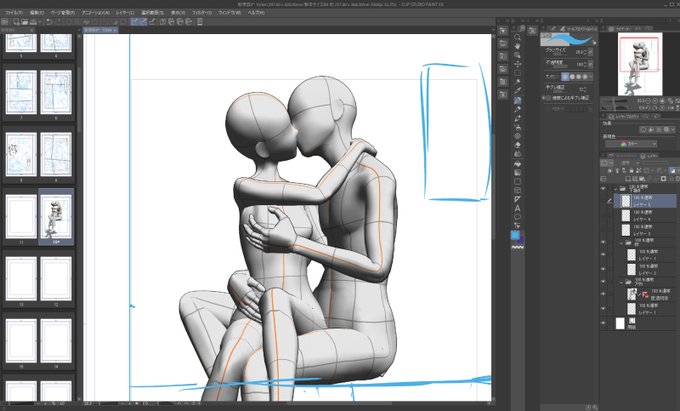
Task: Adjust the brush size slider
Action: tap(559, 52)
